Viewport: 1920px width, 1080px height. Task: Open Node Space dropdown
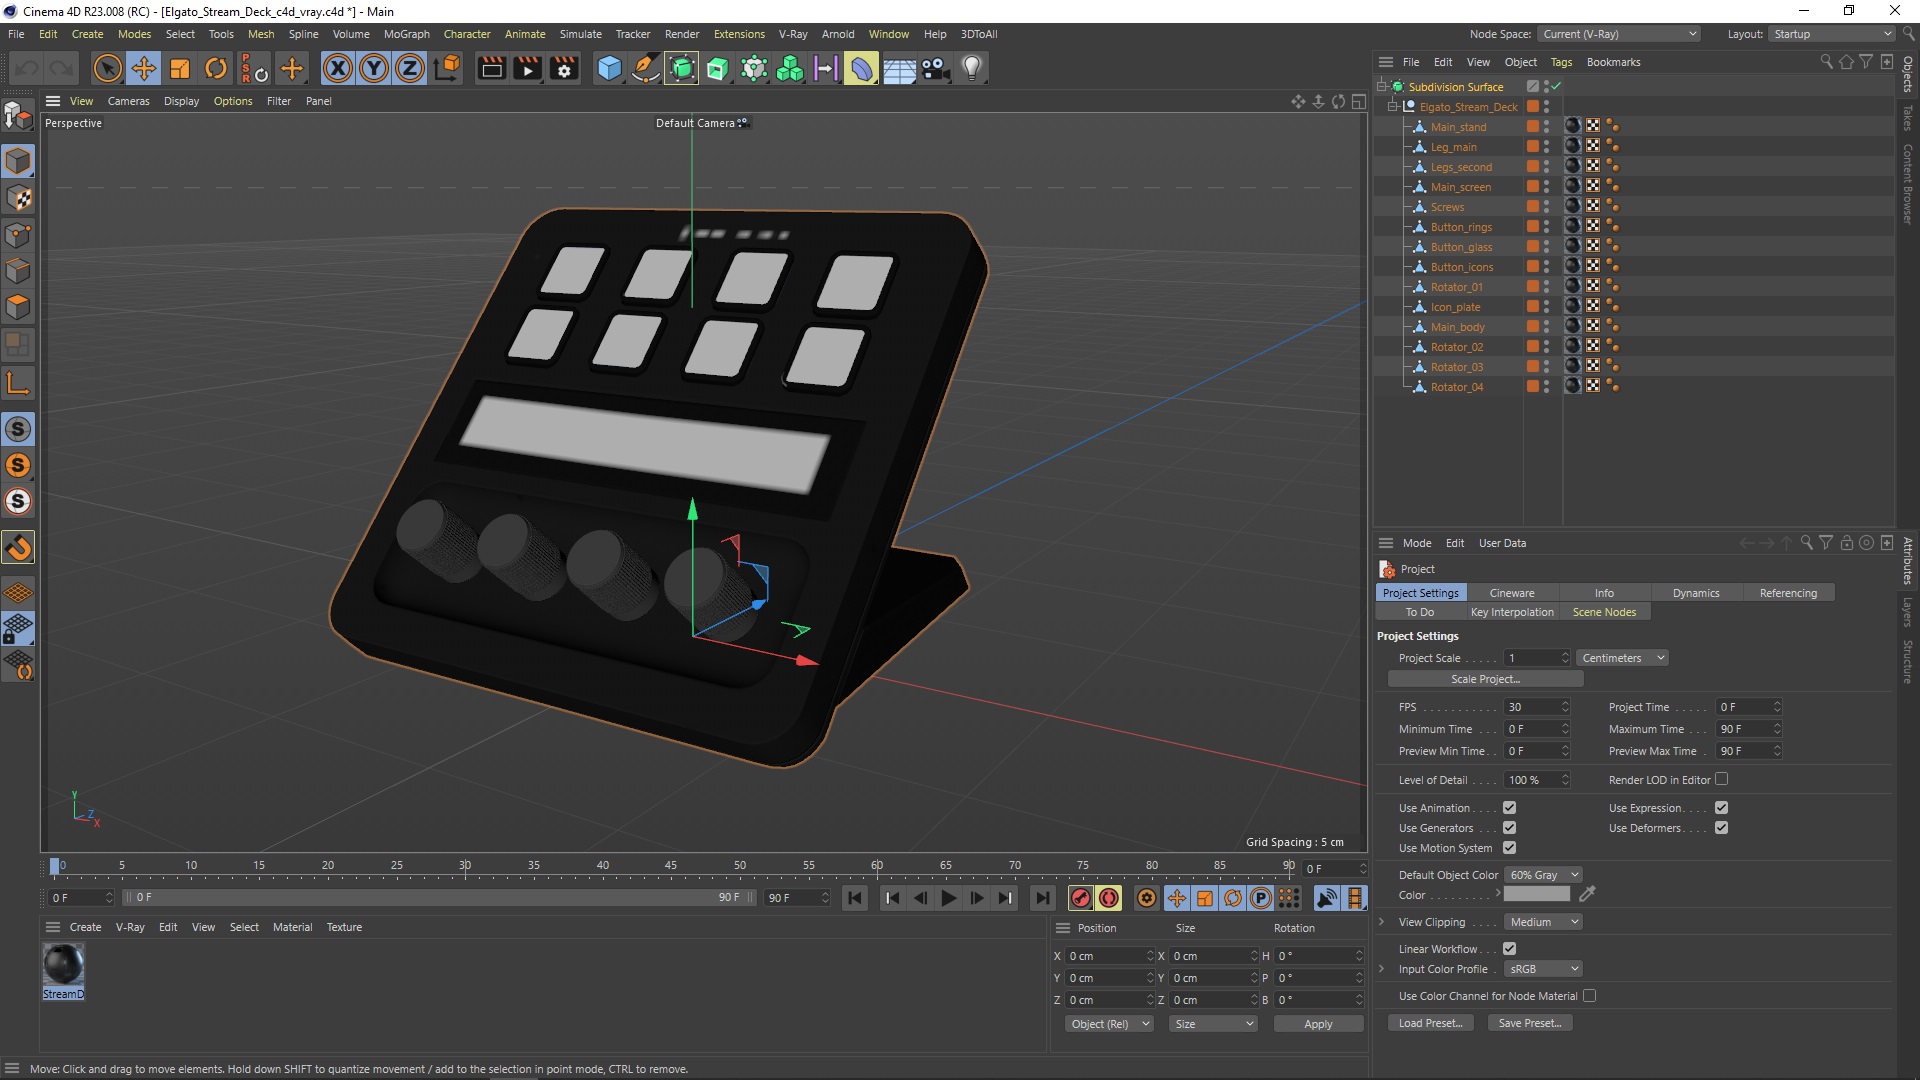(1618, 34)
